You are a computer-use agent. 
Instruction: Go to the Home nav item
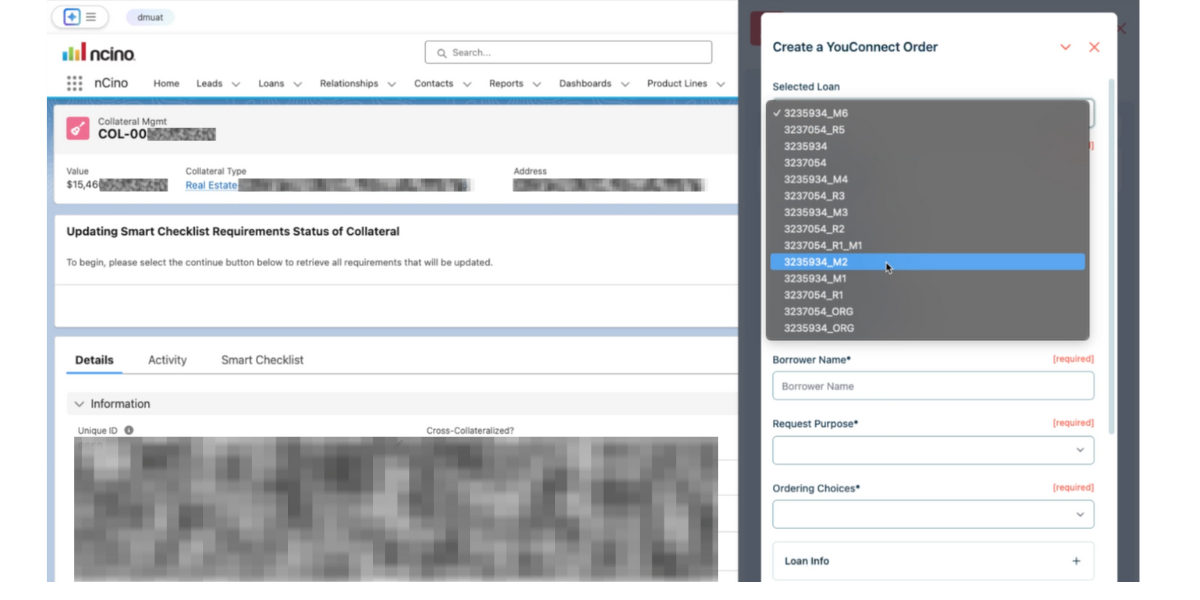click(166, 84)
